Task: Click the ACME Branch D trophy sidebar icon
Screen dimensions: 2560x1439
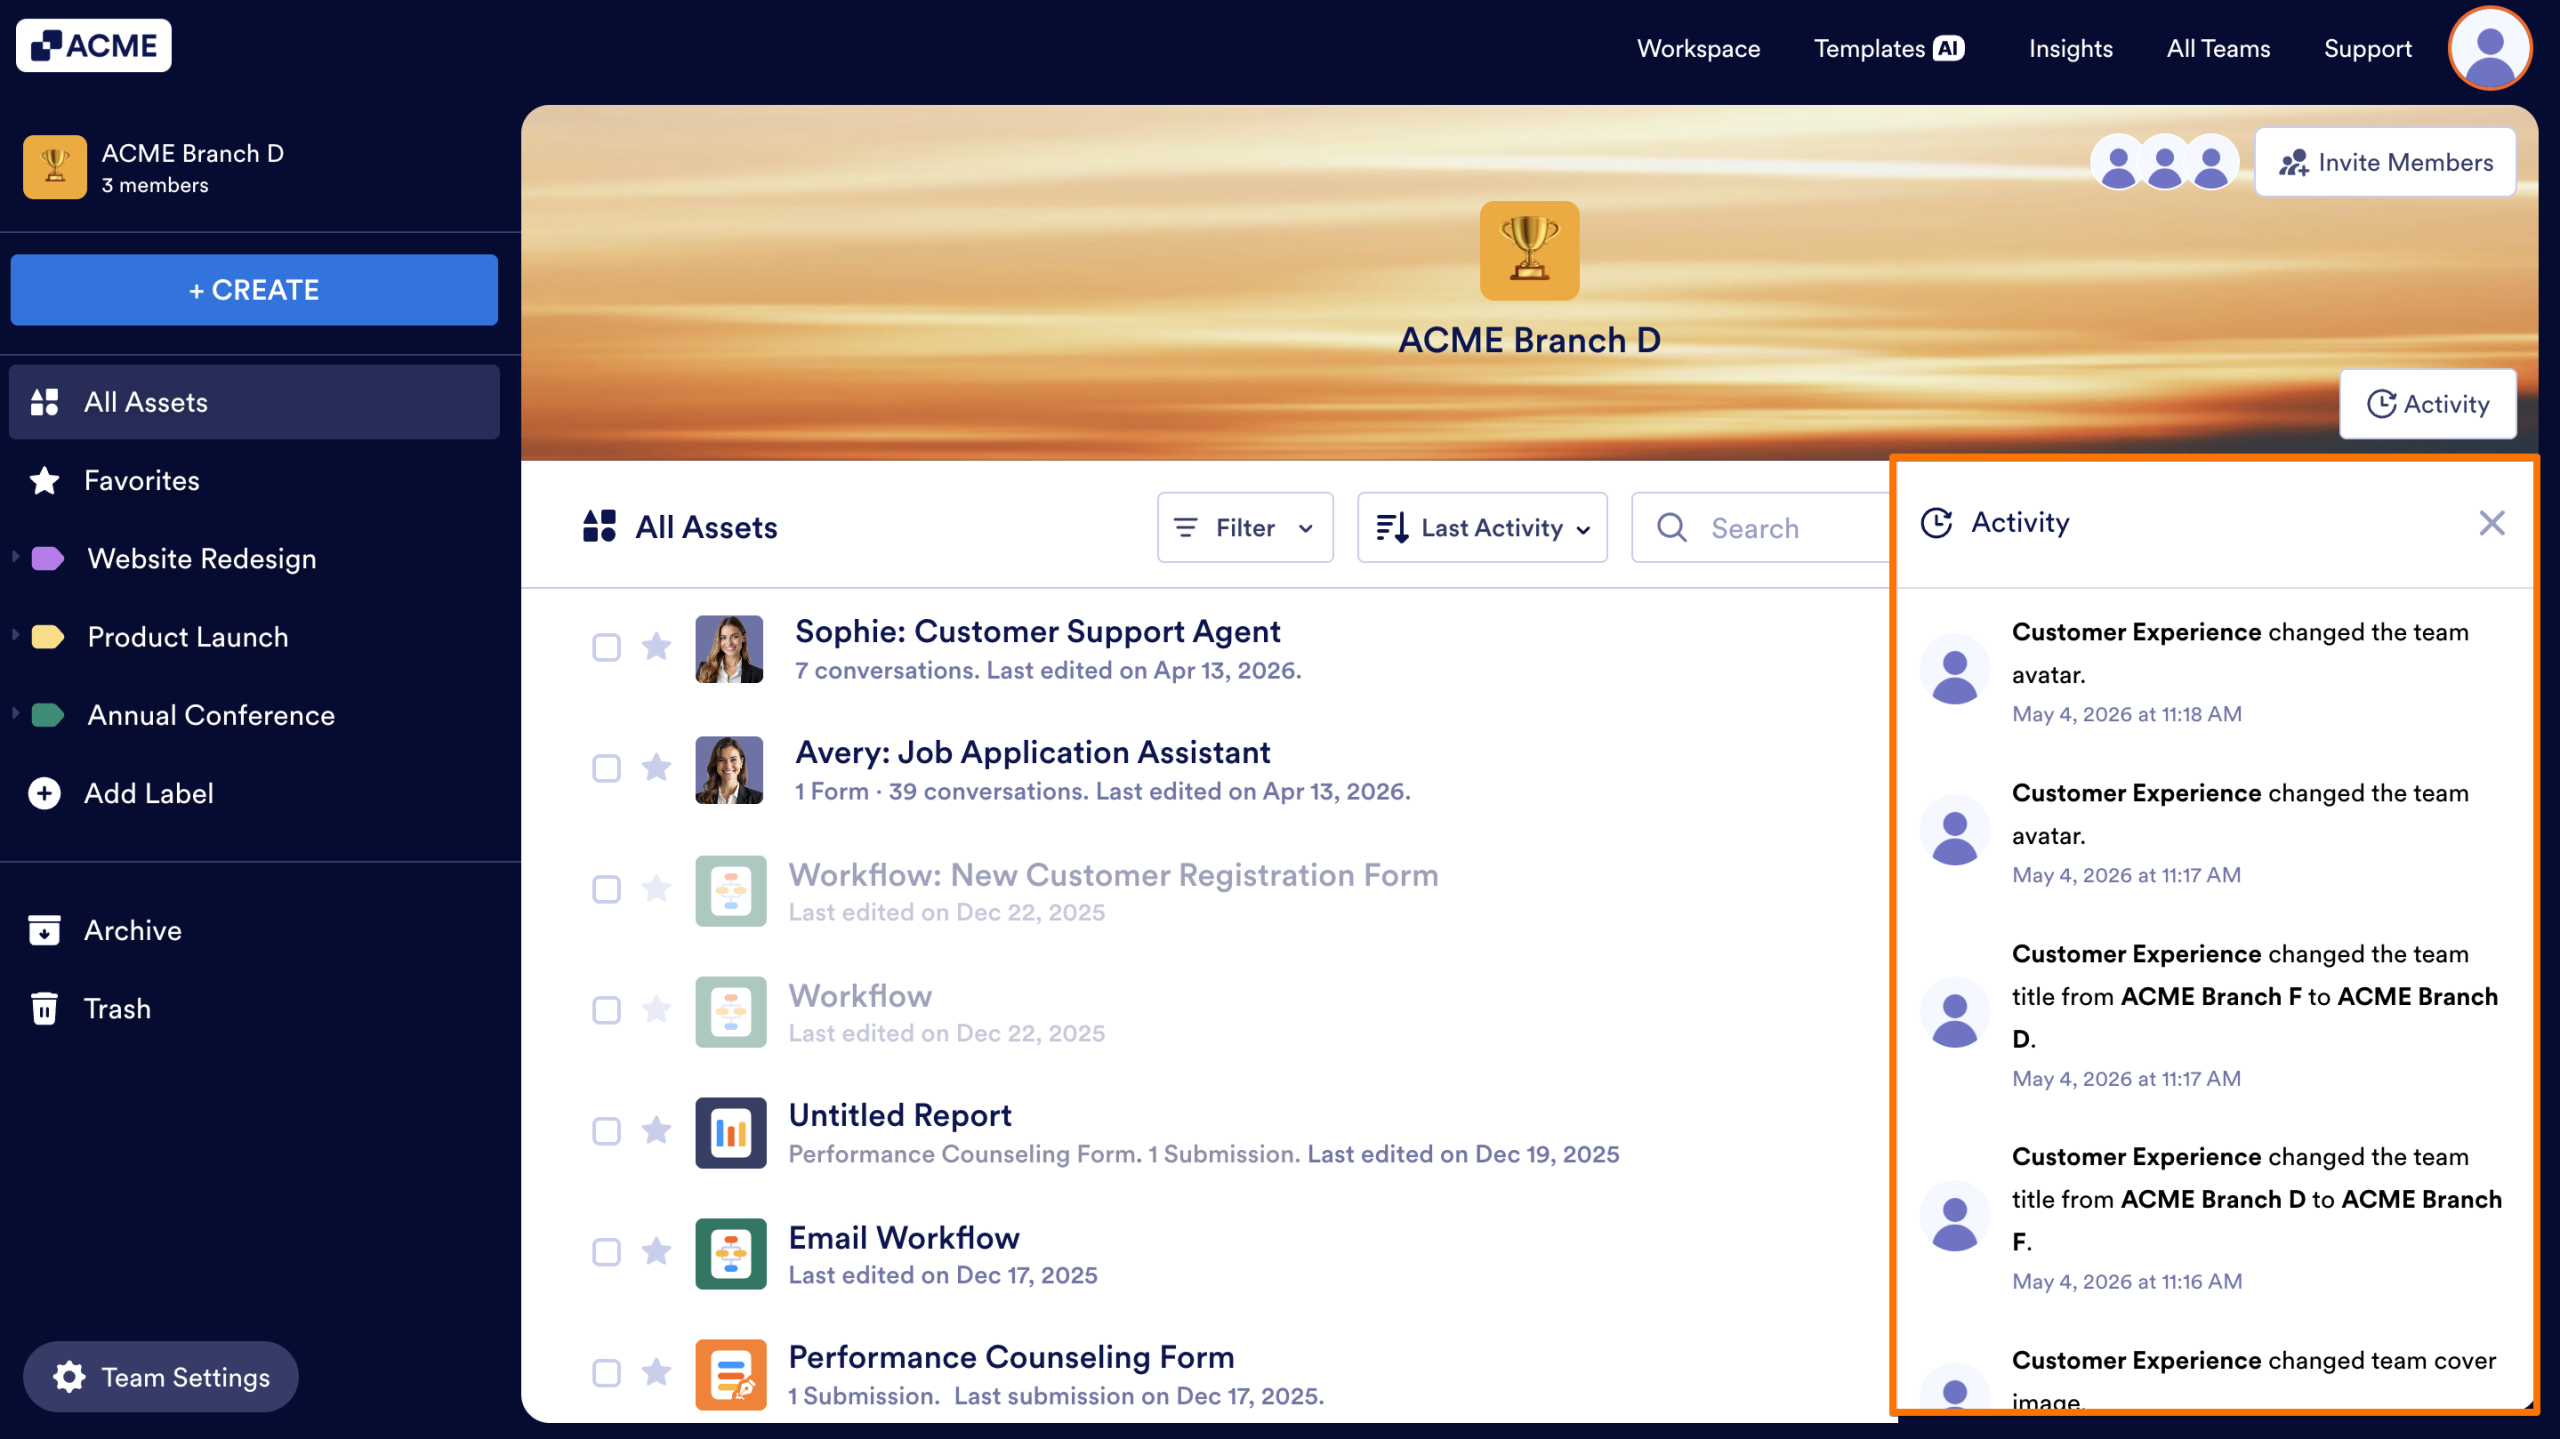Action: pos(55,167)
